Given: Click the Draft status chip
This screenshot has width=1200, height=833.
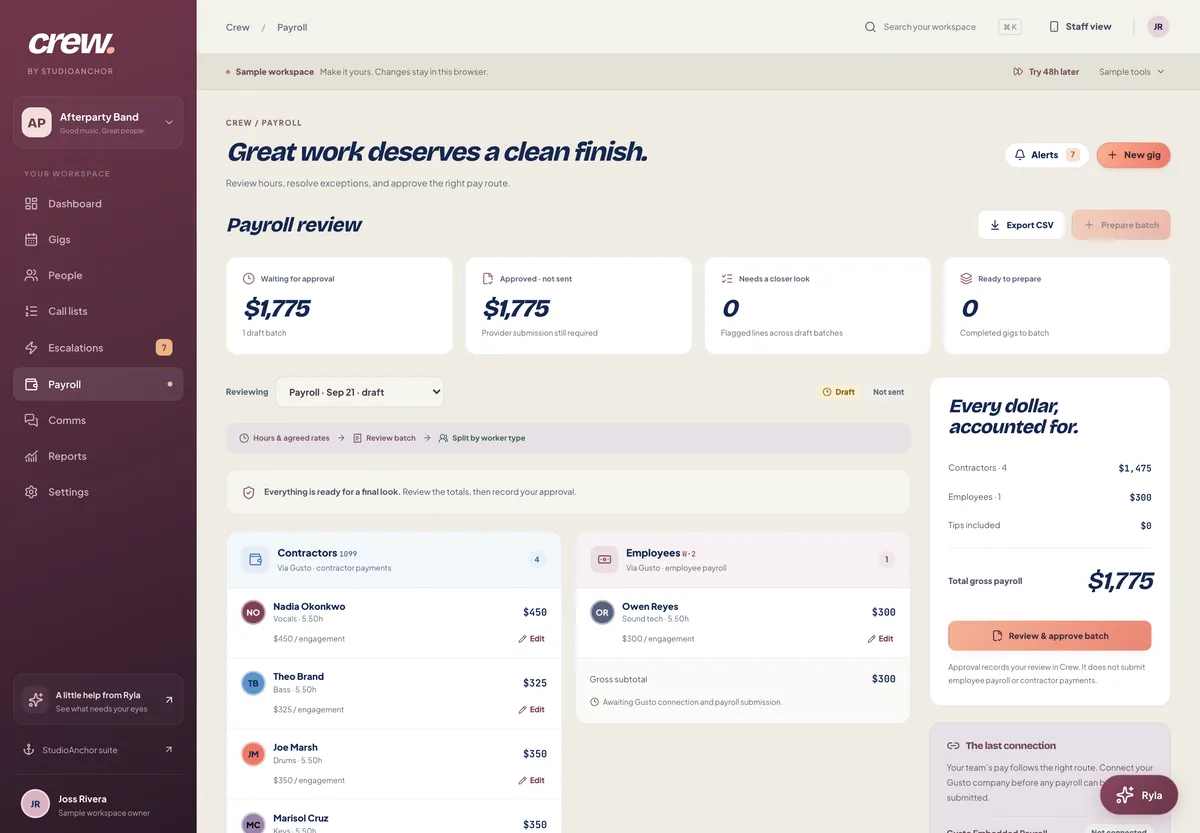Looking at the screenshot, I should (838, 392).
